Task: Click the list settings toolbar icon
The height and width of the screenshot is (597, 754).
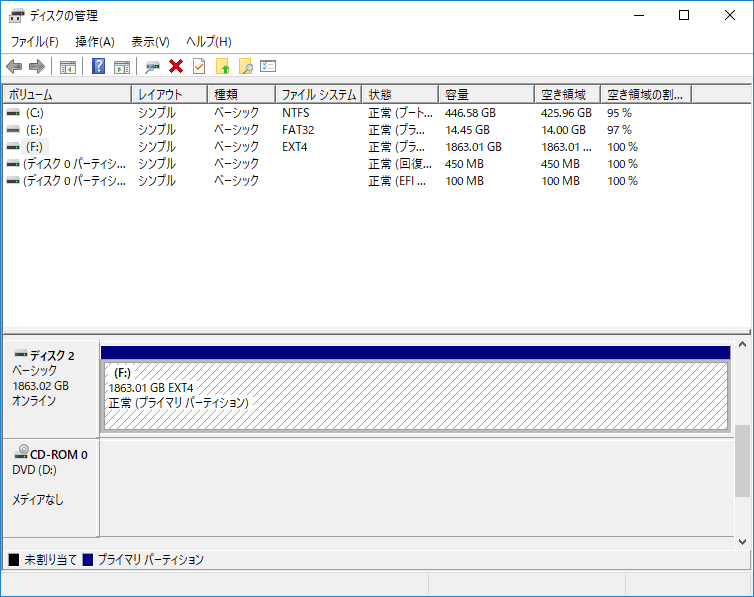Action: pyautogui.click(x=268, y=66)
